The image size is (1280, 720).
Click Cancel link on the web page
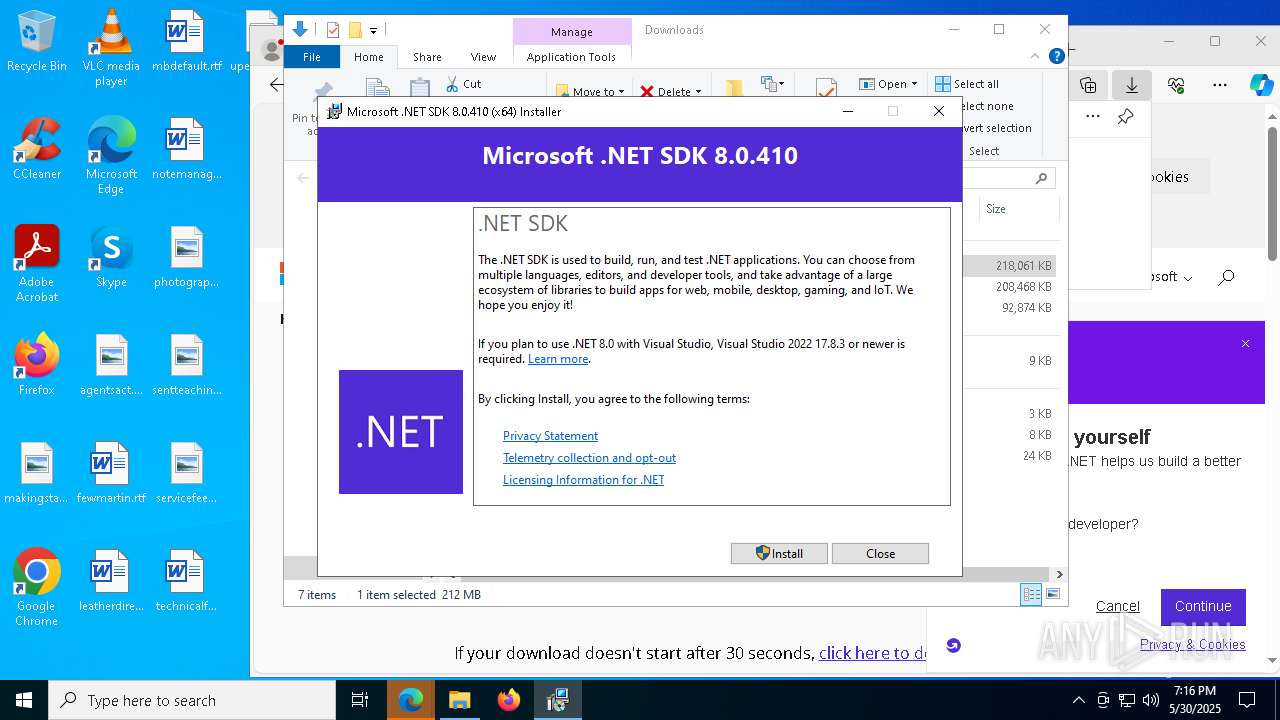(1117, 606)
